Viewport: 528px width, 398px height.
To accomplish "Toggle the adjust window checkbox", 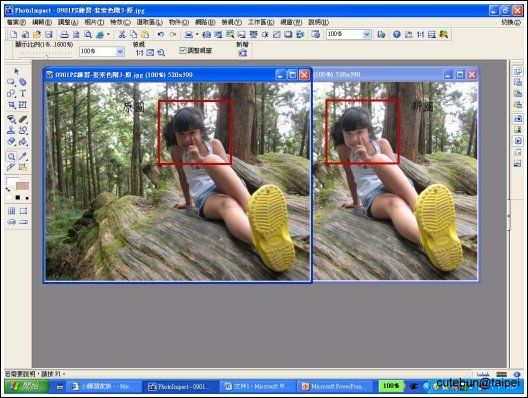I will pyautogui.click(x=183, y=51).
